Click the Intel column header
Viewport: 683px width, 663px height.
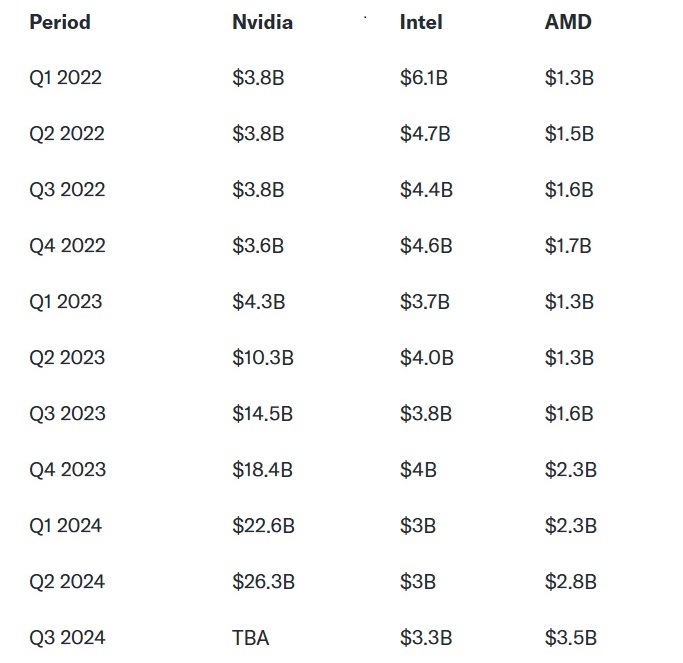(421, 22)
